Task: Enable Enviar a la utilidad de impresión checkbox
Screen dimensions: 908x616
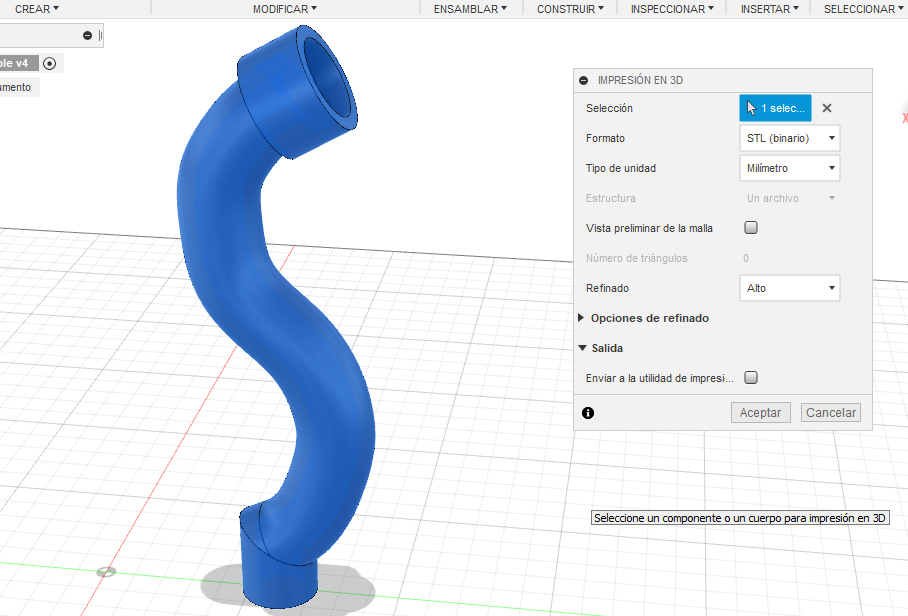Action: [x=751, y=377]
